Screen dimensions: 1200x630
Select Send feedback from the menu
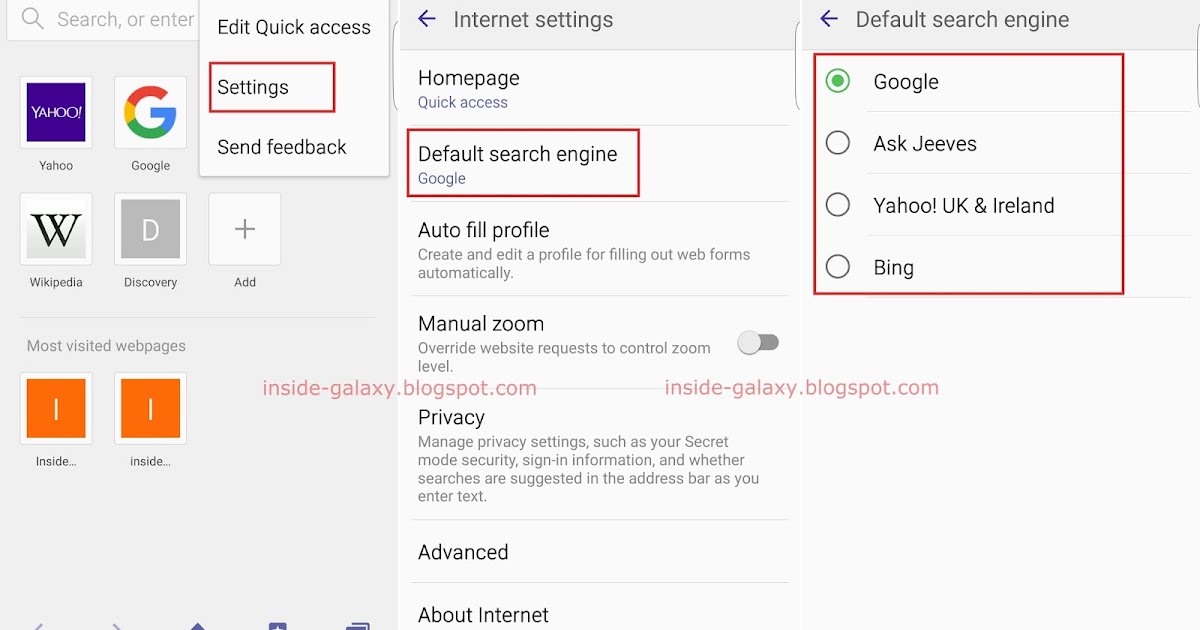coord(281,147)
